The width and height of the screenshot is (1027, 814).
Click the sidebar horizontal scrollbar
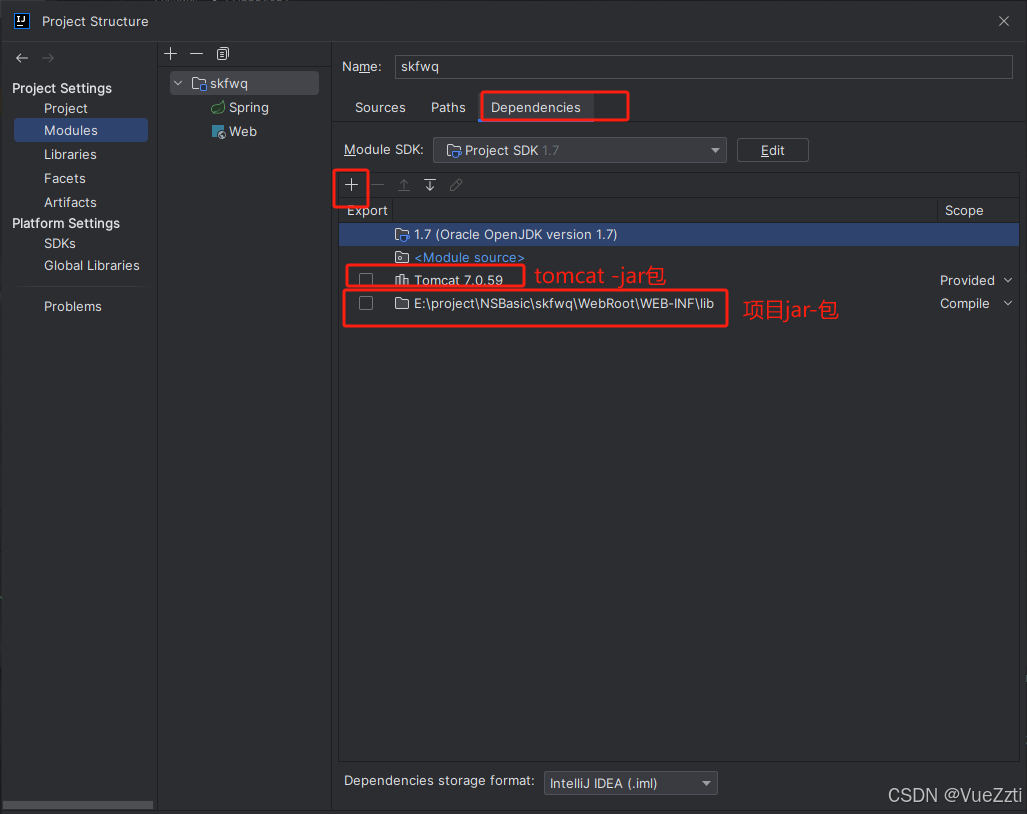click(x=78, y=805)
